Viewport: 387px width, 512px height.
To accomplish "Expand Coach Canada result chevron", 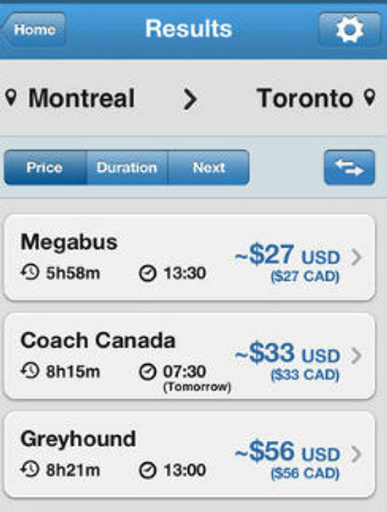I will tap(356, 356).
